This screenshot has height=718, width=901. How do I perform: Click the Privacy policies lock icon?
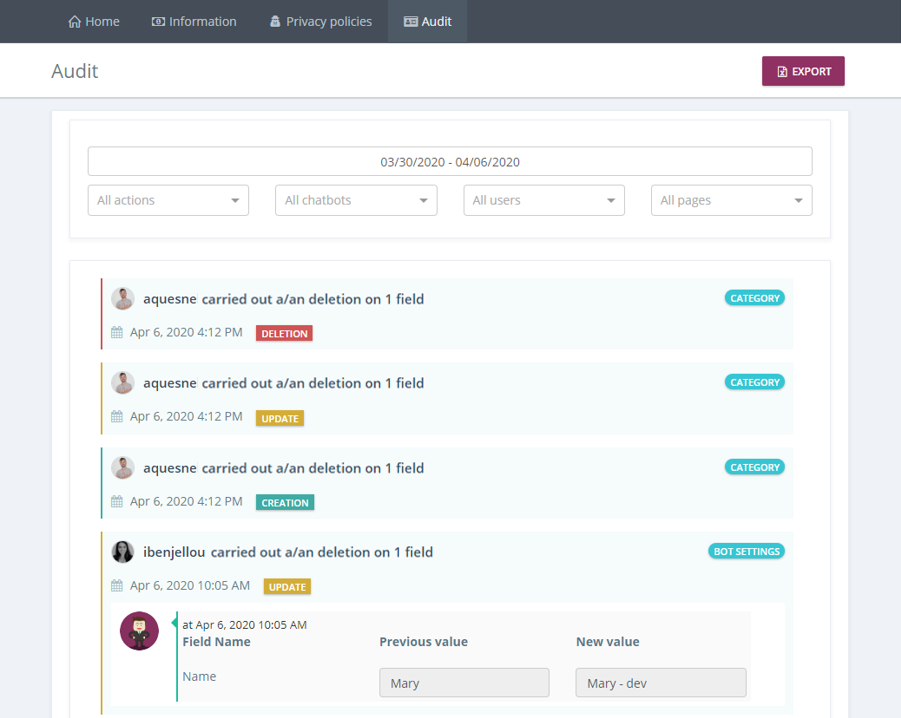tap(275, 22)
